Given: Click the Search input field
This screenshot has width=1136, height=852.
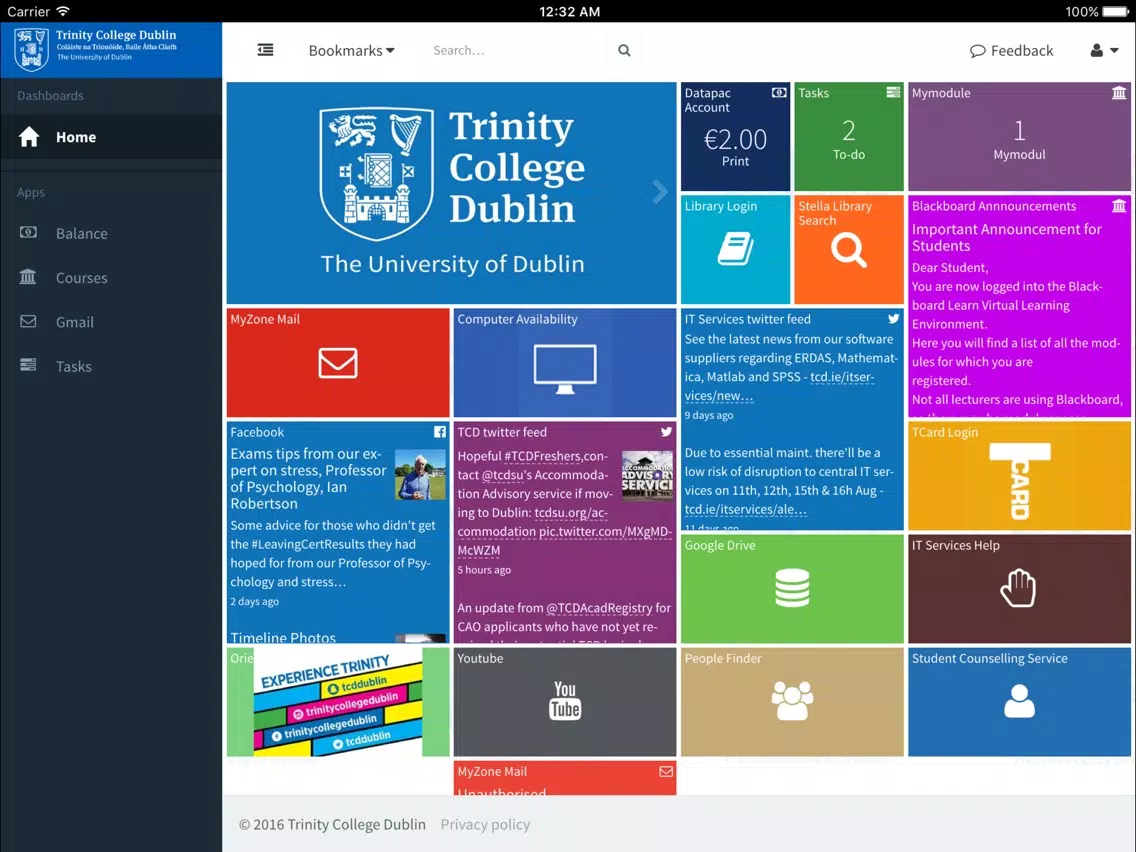Looking at the screenshot, I should pyautogui.click(x=518, y=51).
